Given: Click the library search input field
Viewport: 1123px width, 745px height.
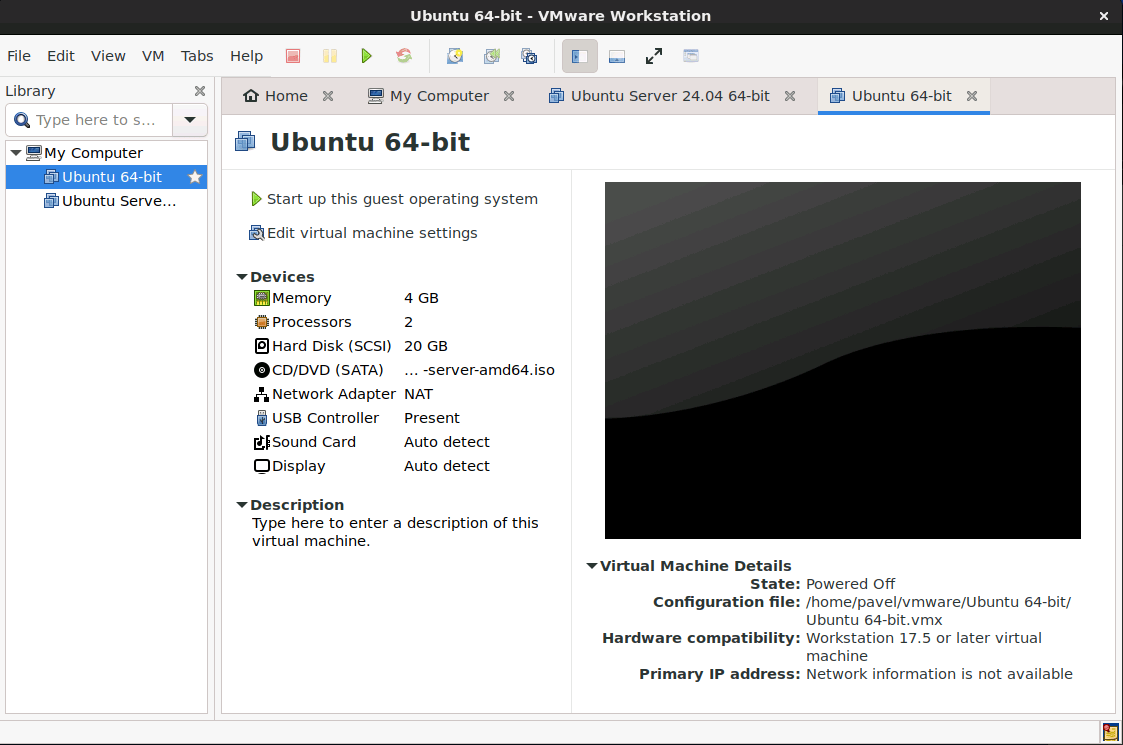Looking at the screenshot, I should [95, 120].
